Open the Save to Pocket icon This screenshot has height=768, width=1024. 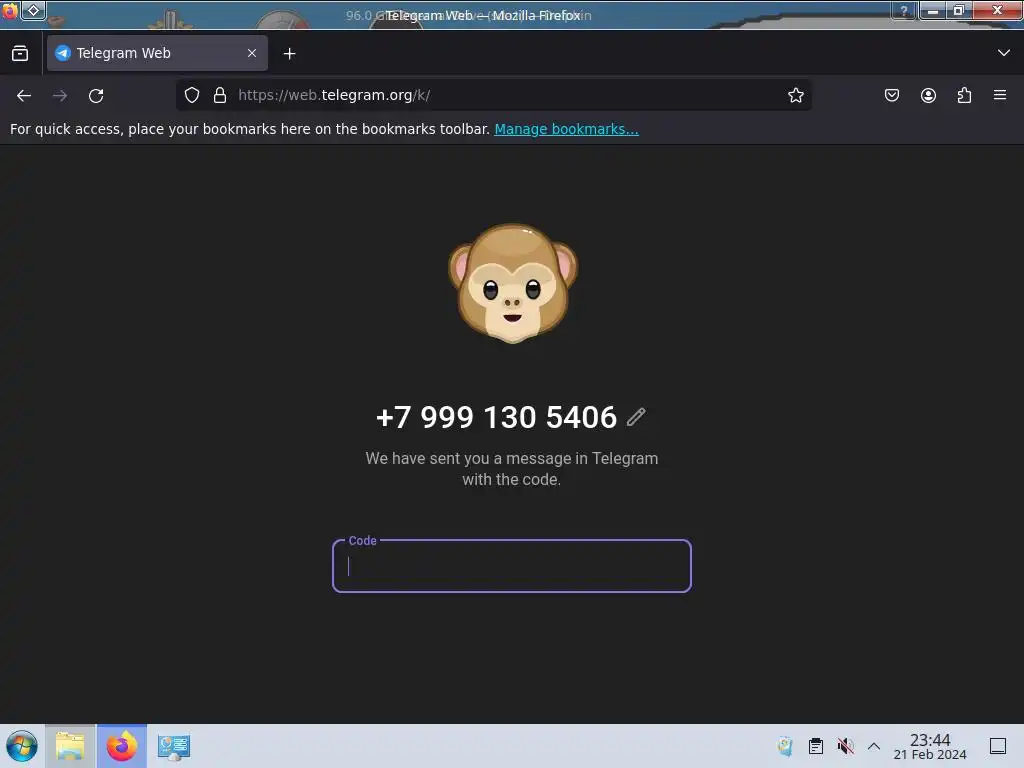coord(891,95)
